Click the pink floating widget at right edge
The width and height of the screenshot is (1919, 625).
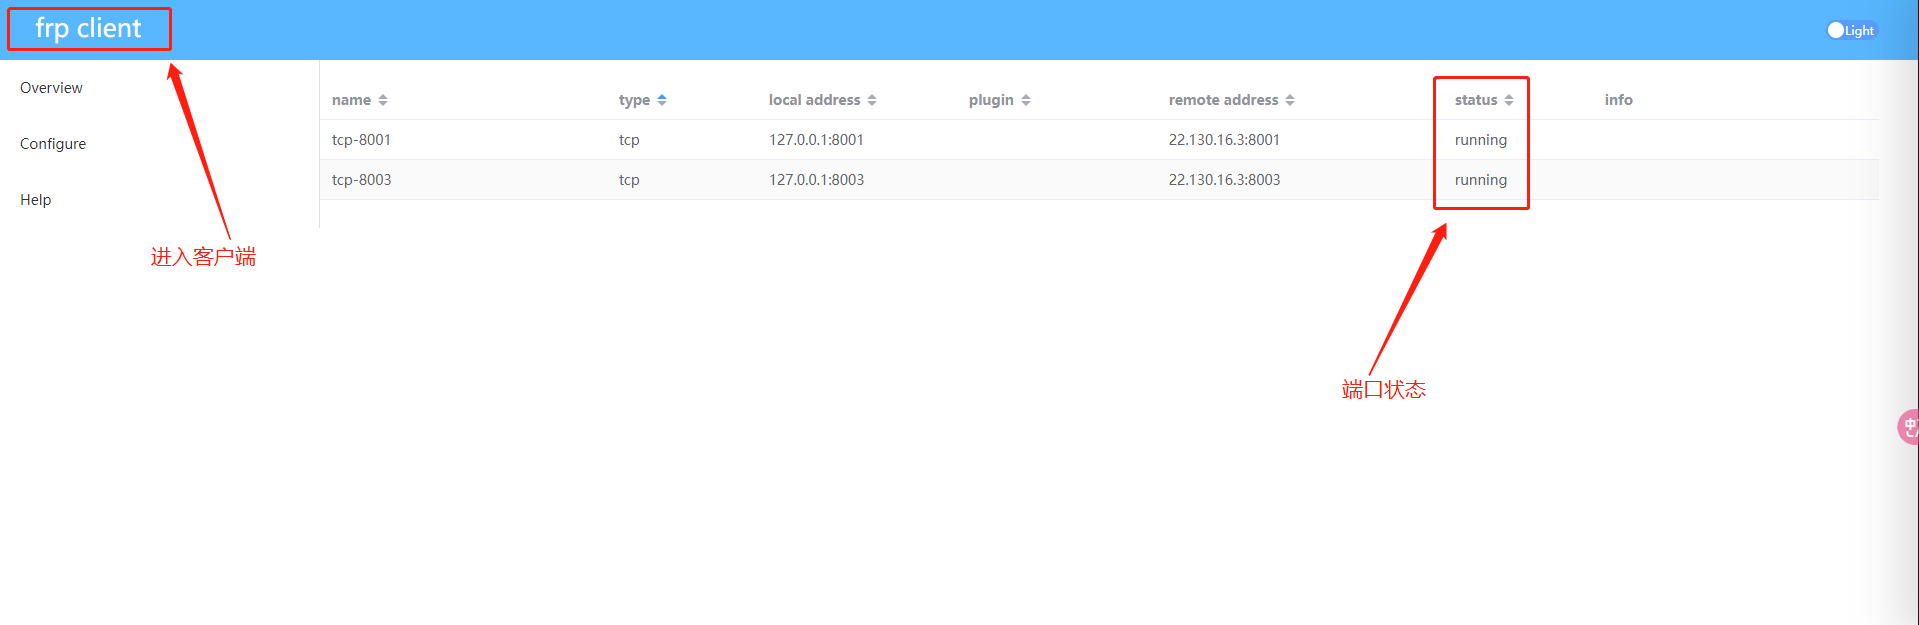click(x=1908, y=427)
